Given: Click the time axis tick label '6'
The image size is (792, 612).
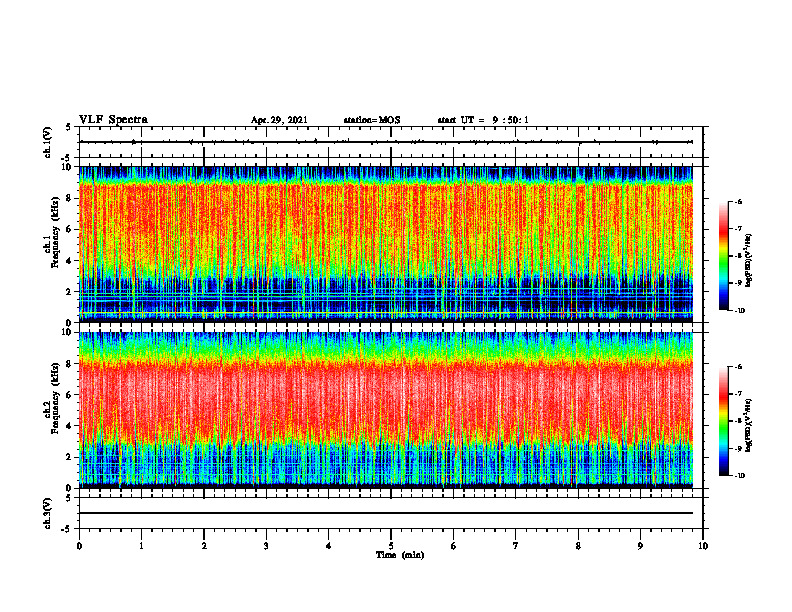Looking at the screenshot, I should pyautogui.click(x=454, y=546).
